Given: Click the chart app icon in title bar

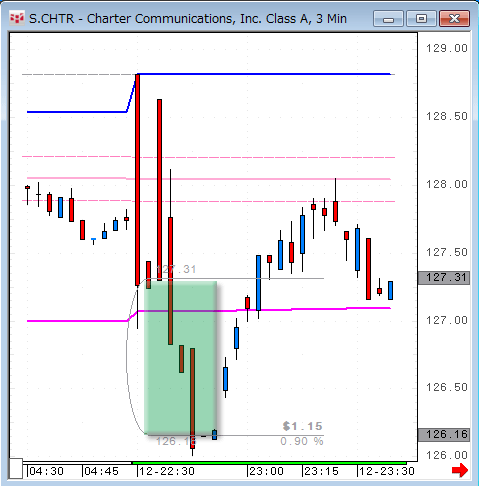Looking at the screenshot, I should click(x=17, y=18).
